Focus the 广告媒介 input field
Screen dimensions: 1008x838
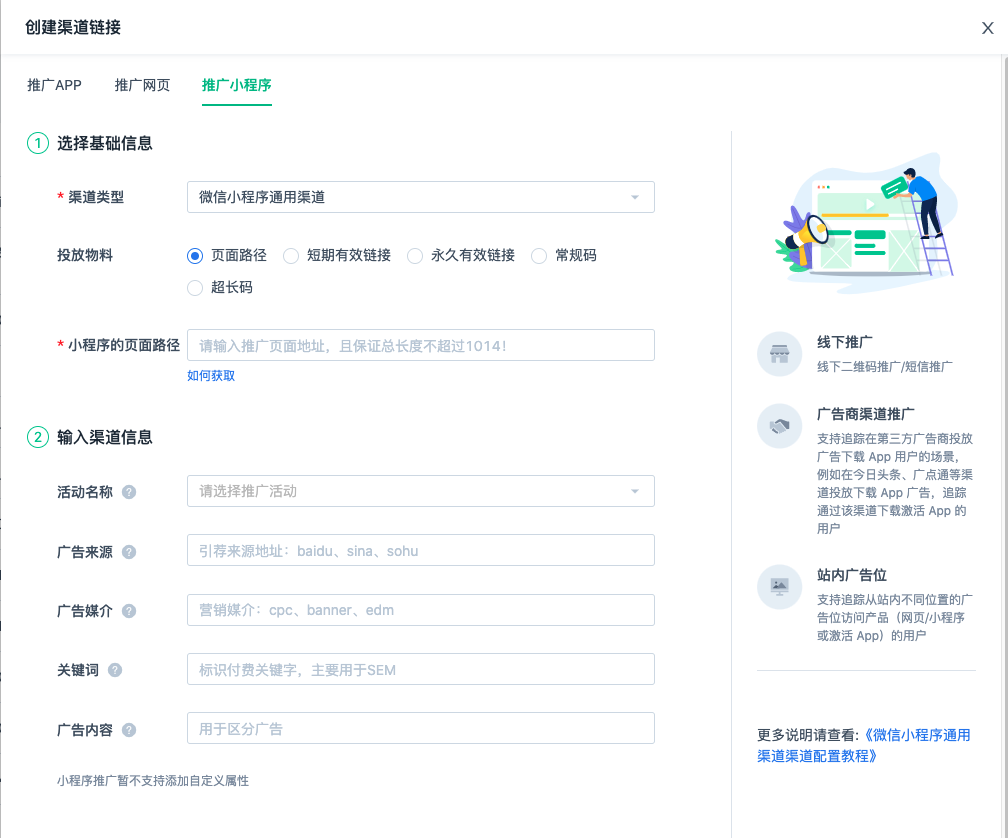[x=420, y=610]
